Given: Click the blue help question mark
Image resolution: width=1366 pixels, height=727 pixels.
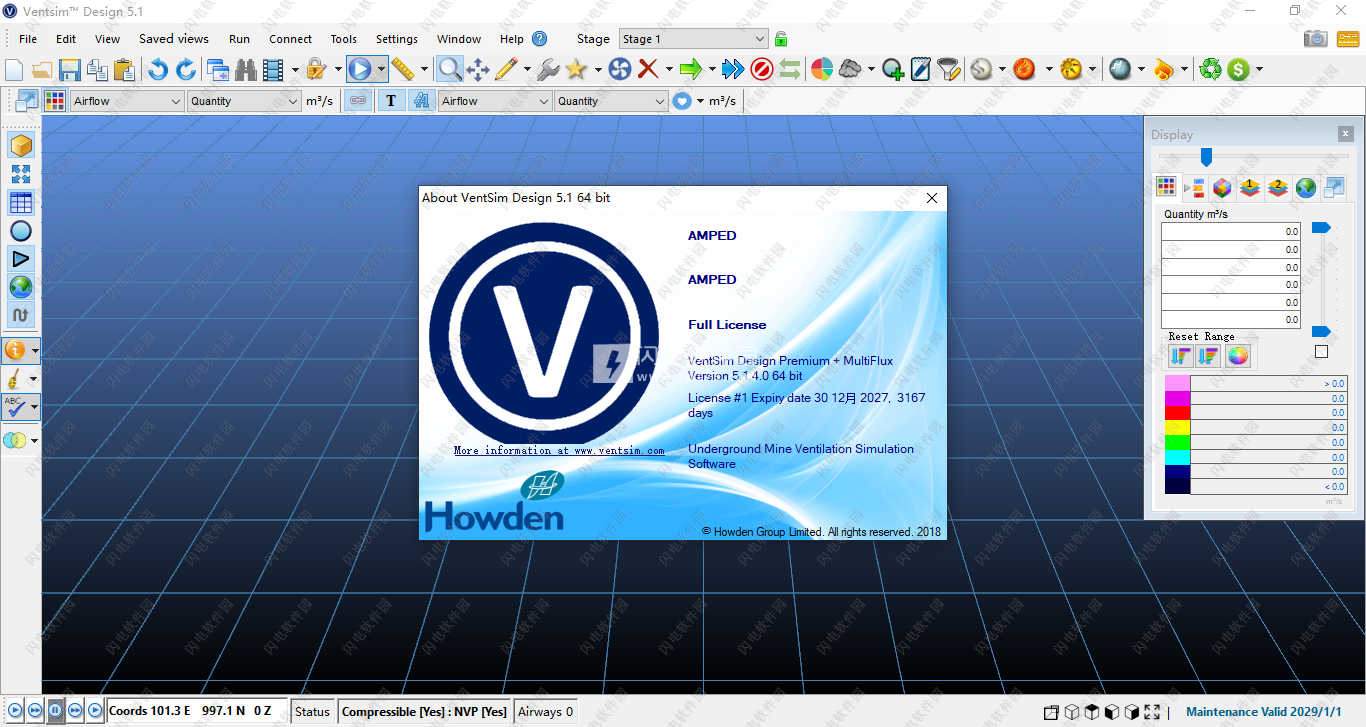Looking at the screenshot, I should tap(540, 39).
